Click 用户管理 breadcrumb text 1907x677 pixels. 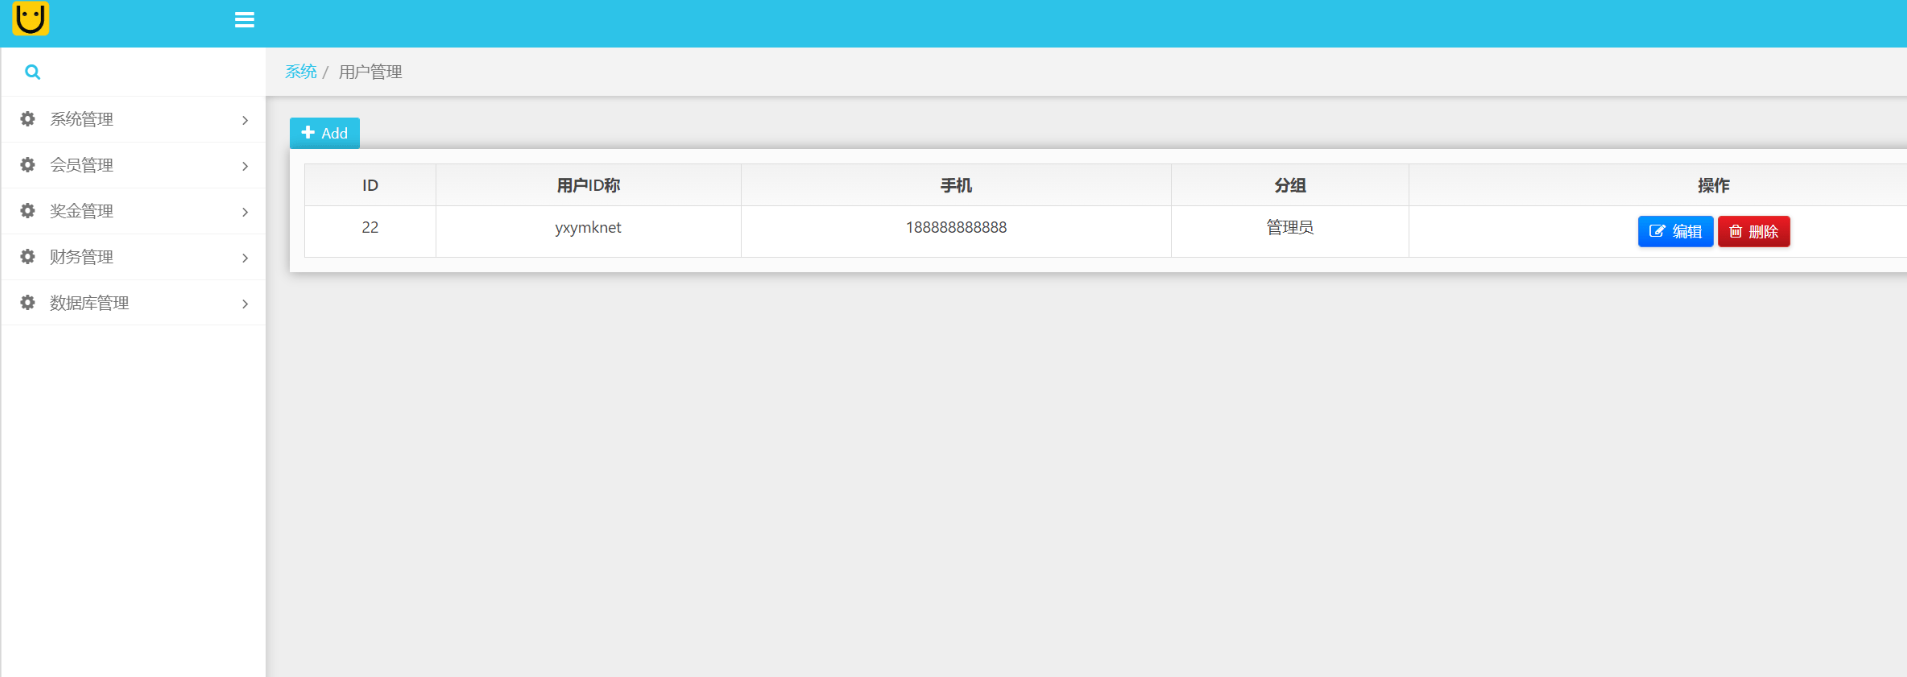coord(370,72)
